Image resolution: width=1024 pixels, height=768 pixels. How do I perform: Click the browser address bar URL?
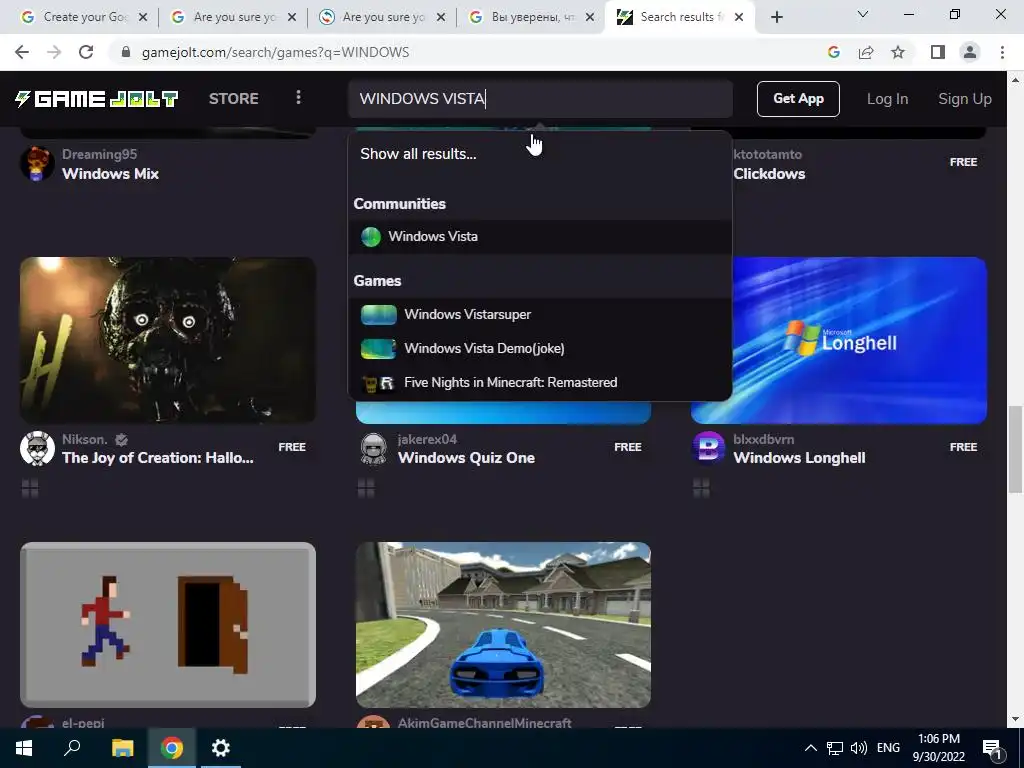point(275,52)
